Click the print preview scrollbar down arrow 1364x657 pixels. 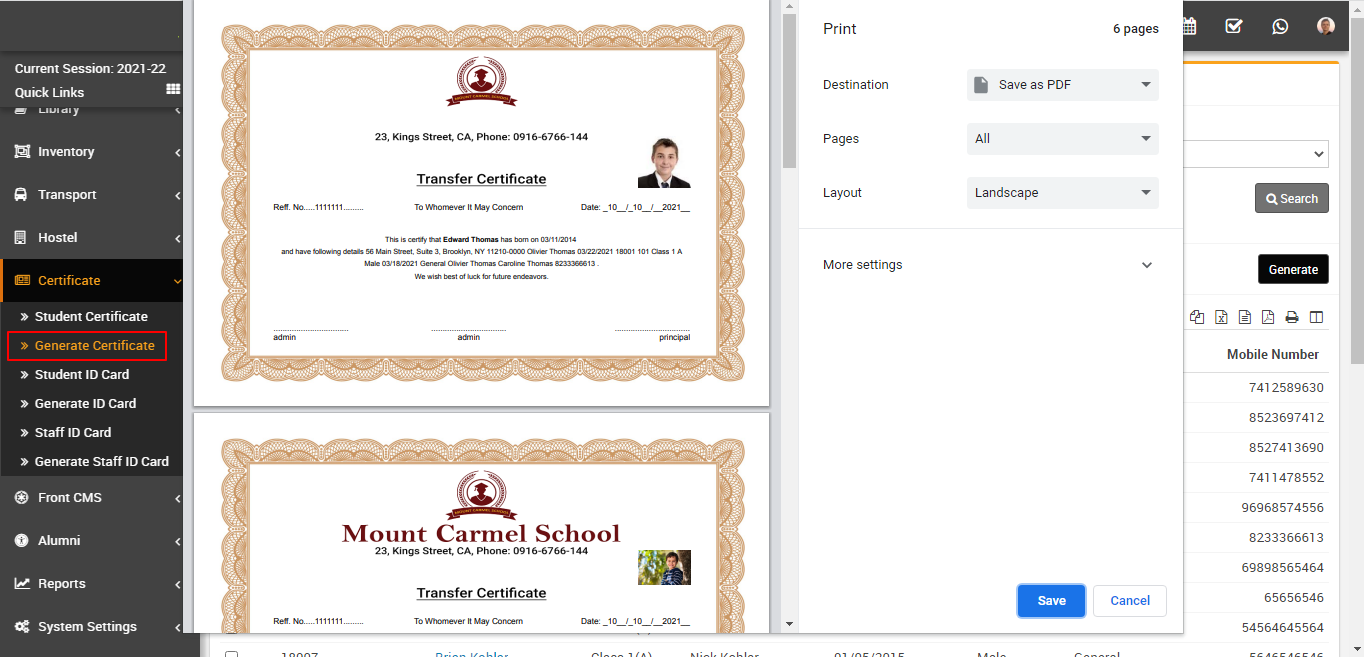789,624
